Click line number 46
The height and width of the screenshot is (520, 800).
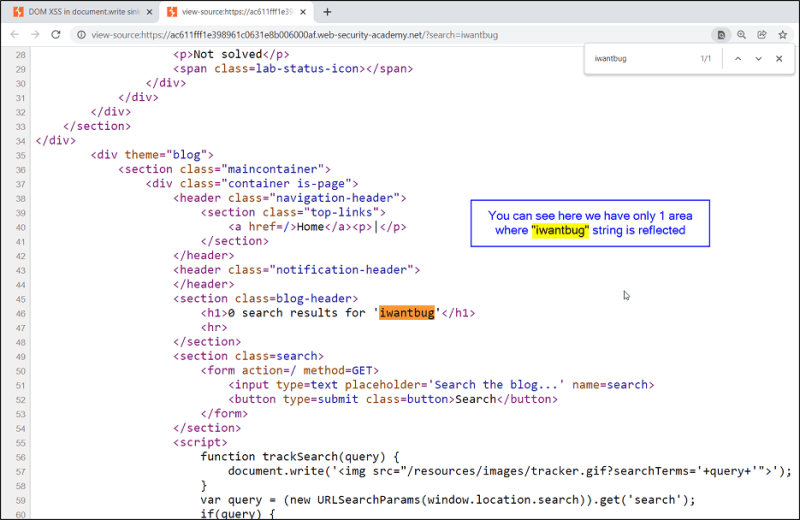[x=20, y=313]
